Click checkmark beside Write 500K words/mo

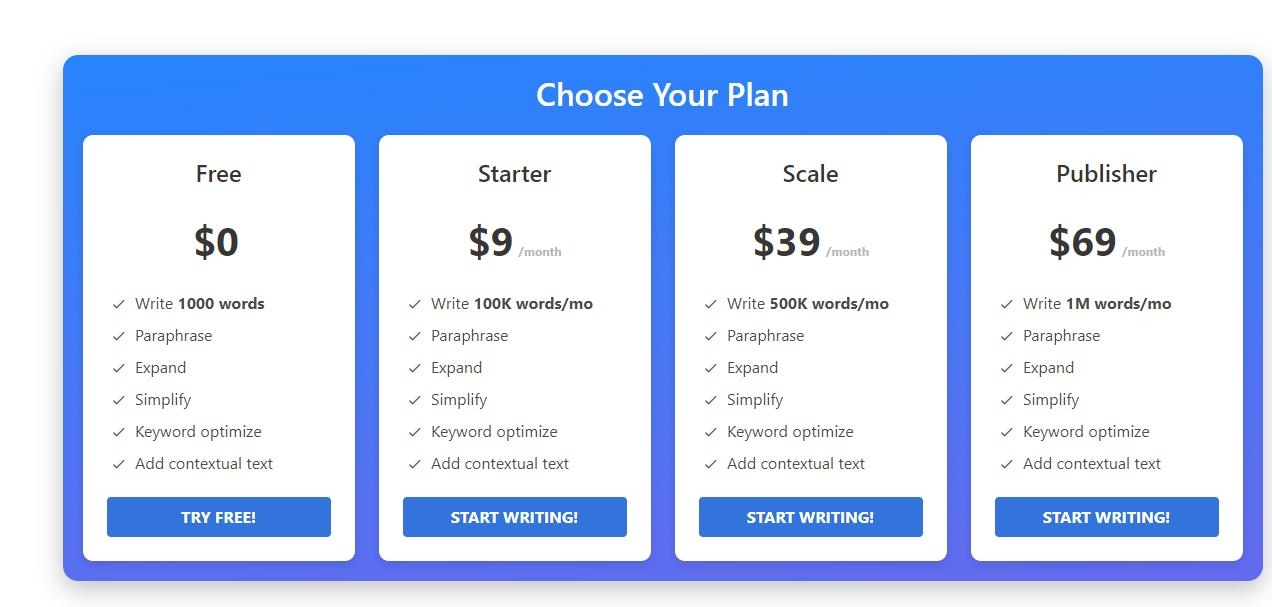[x=711, y=304]
